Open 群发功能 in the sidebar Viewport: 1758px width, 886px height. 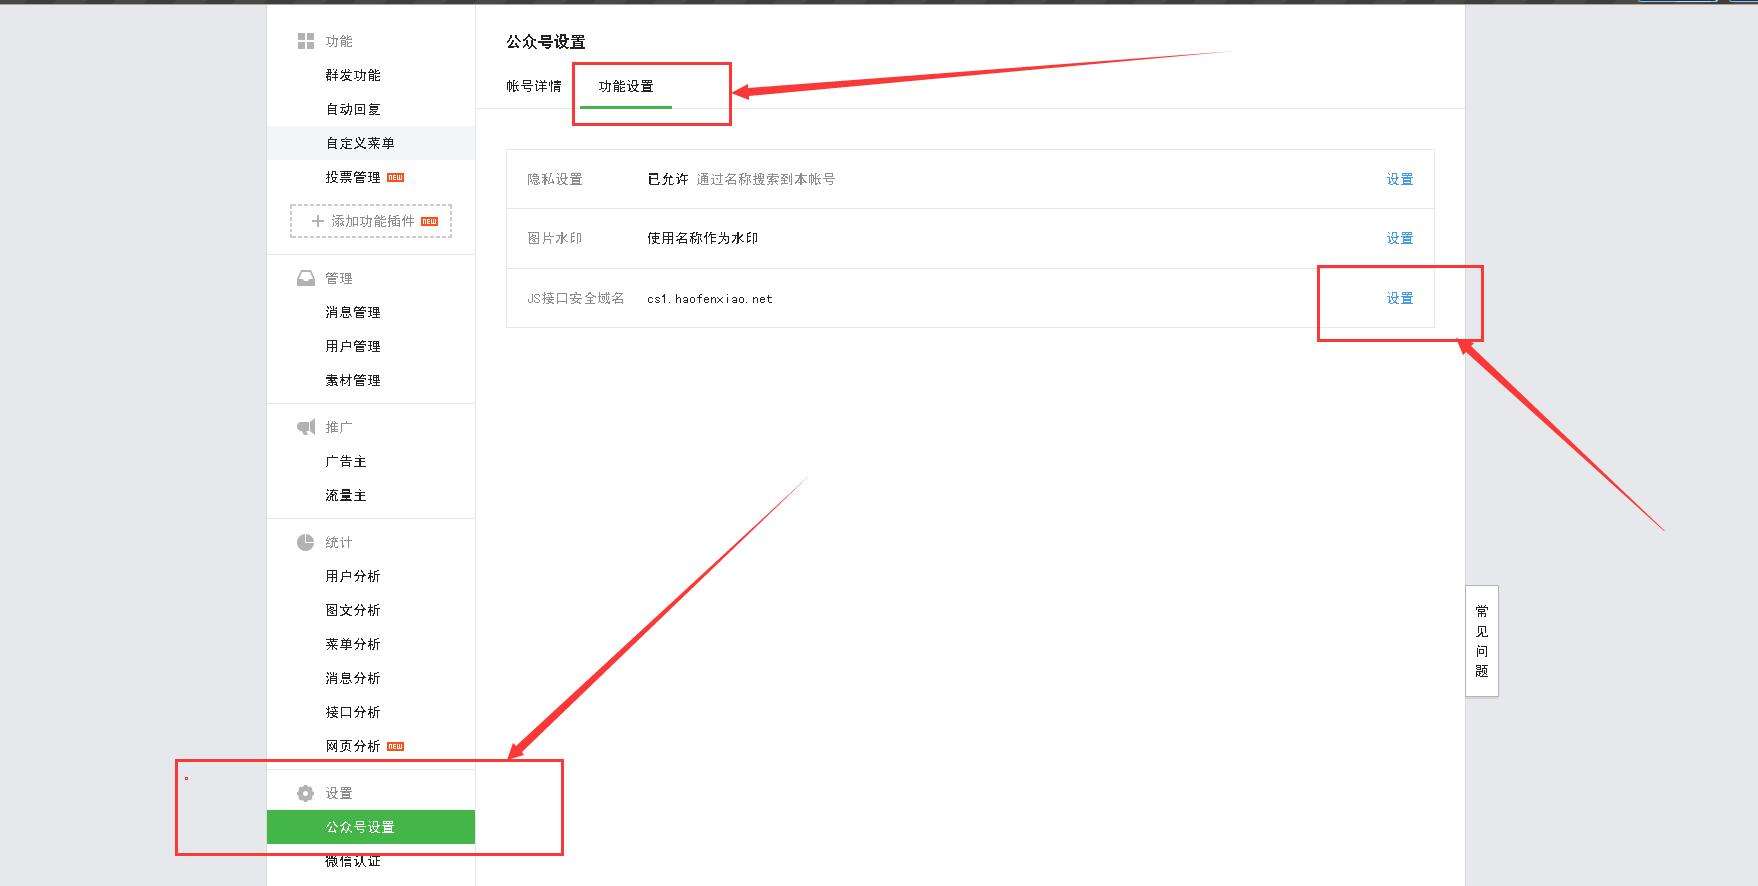pyautogui.click(x=353, y=75)
